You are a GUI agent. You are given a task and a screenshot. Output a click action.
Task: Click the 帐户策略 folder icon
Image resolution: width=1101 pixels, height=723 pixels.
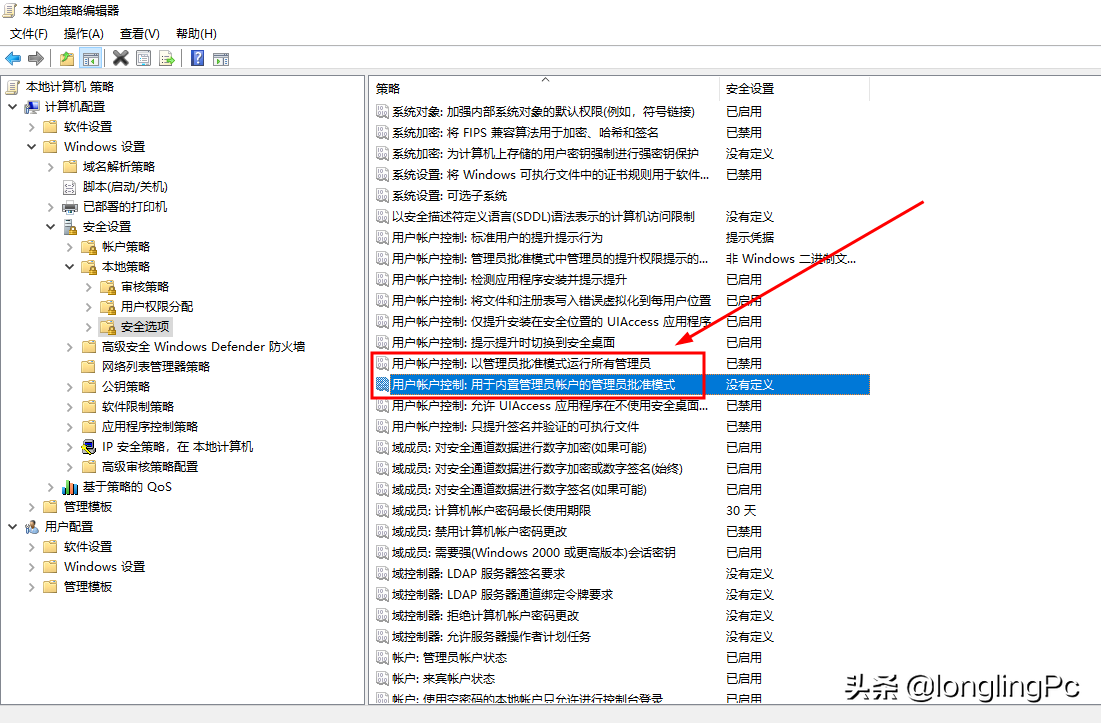point(88,247)
